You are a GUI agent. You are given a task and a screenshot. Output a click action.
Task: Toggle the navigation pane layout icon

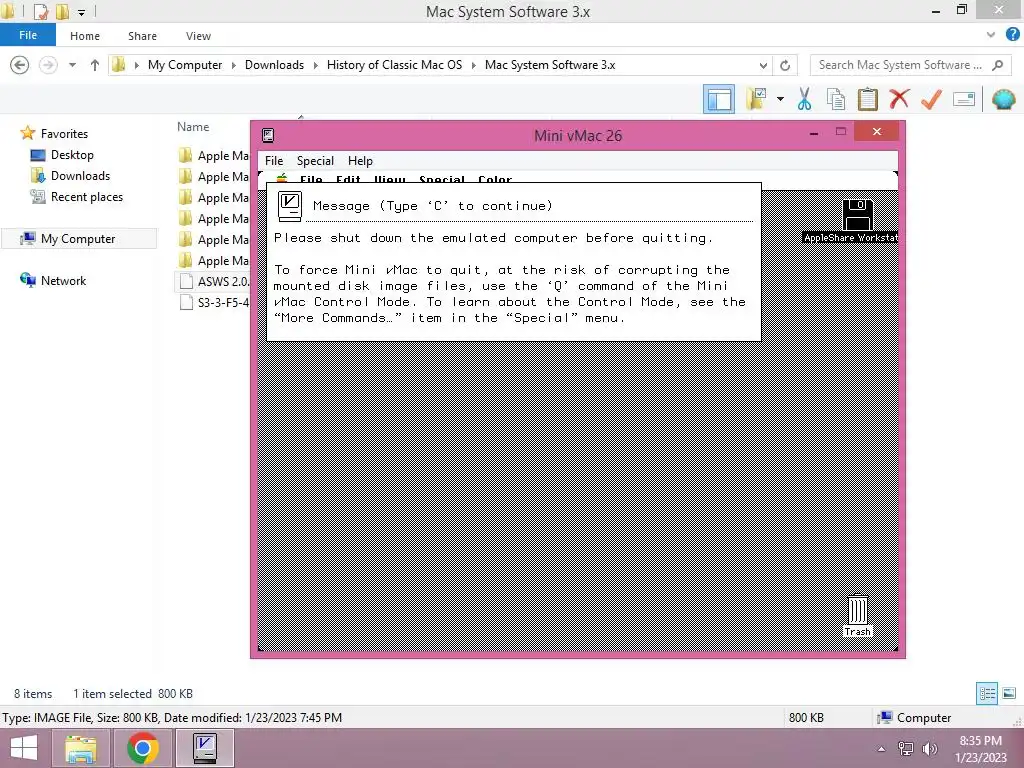pos(718,99)
